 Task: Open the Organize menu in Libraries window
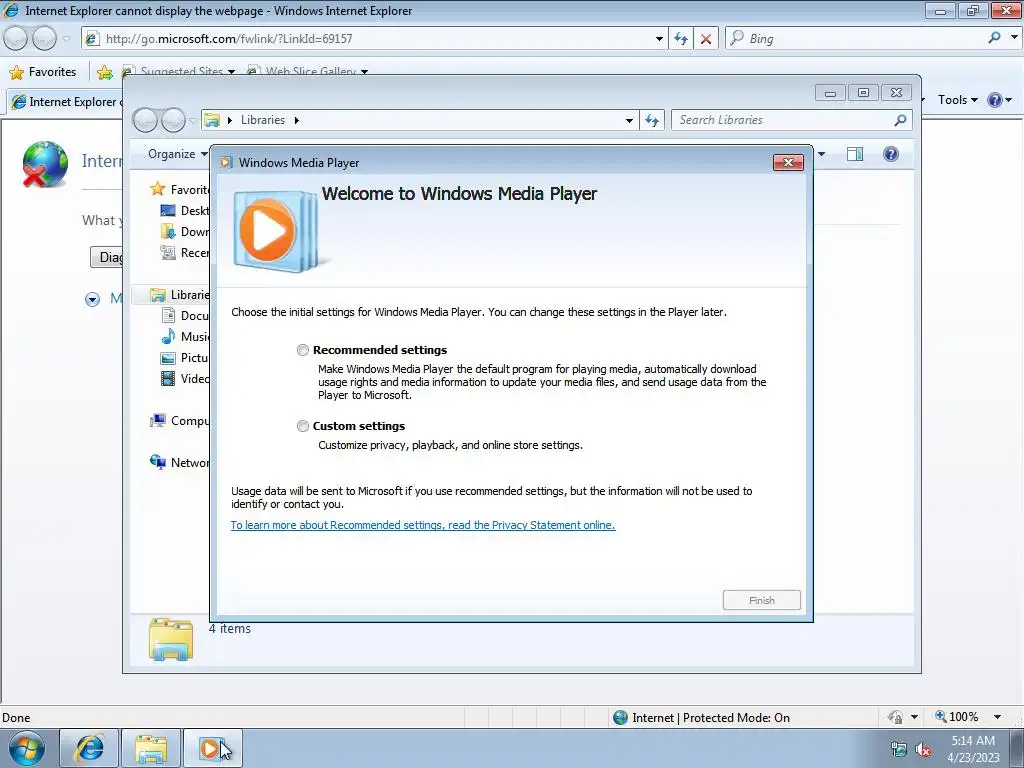(x=178, y=154)
